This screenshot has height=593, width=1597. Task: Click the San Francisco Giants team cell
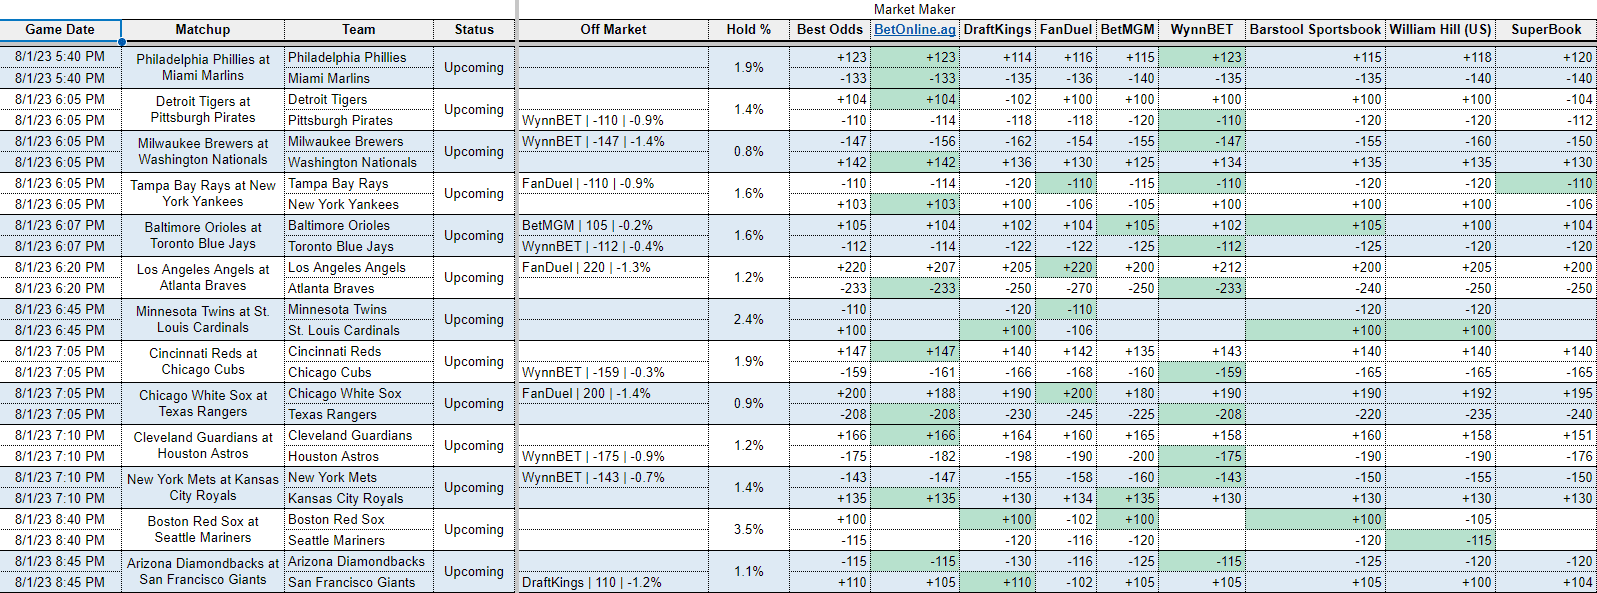[359, 582]
